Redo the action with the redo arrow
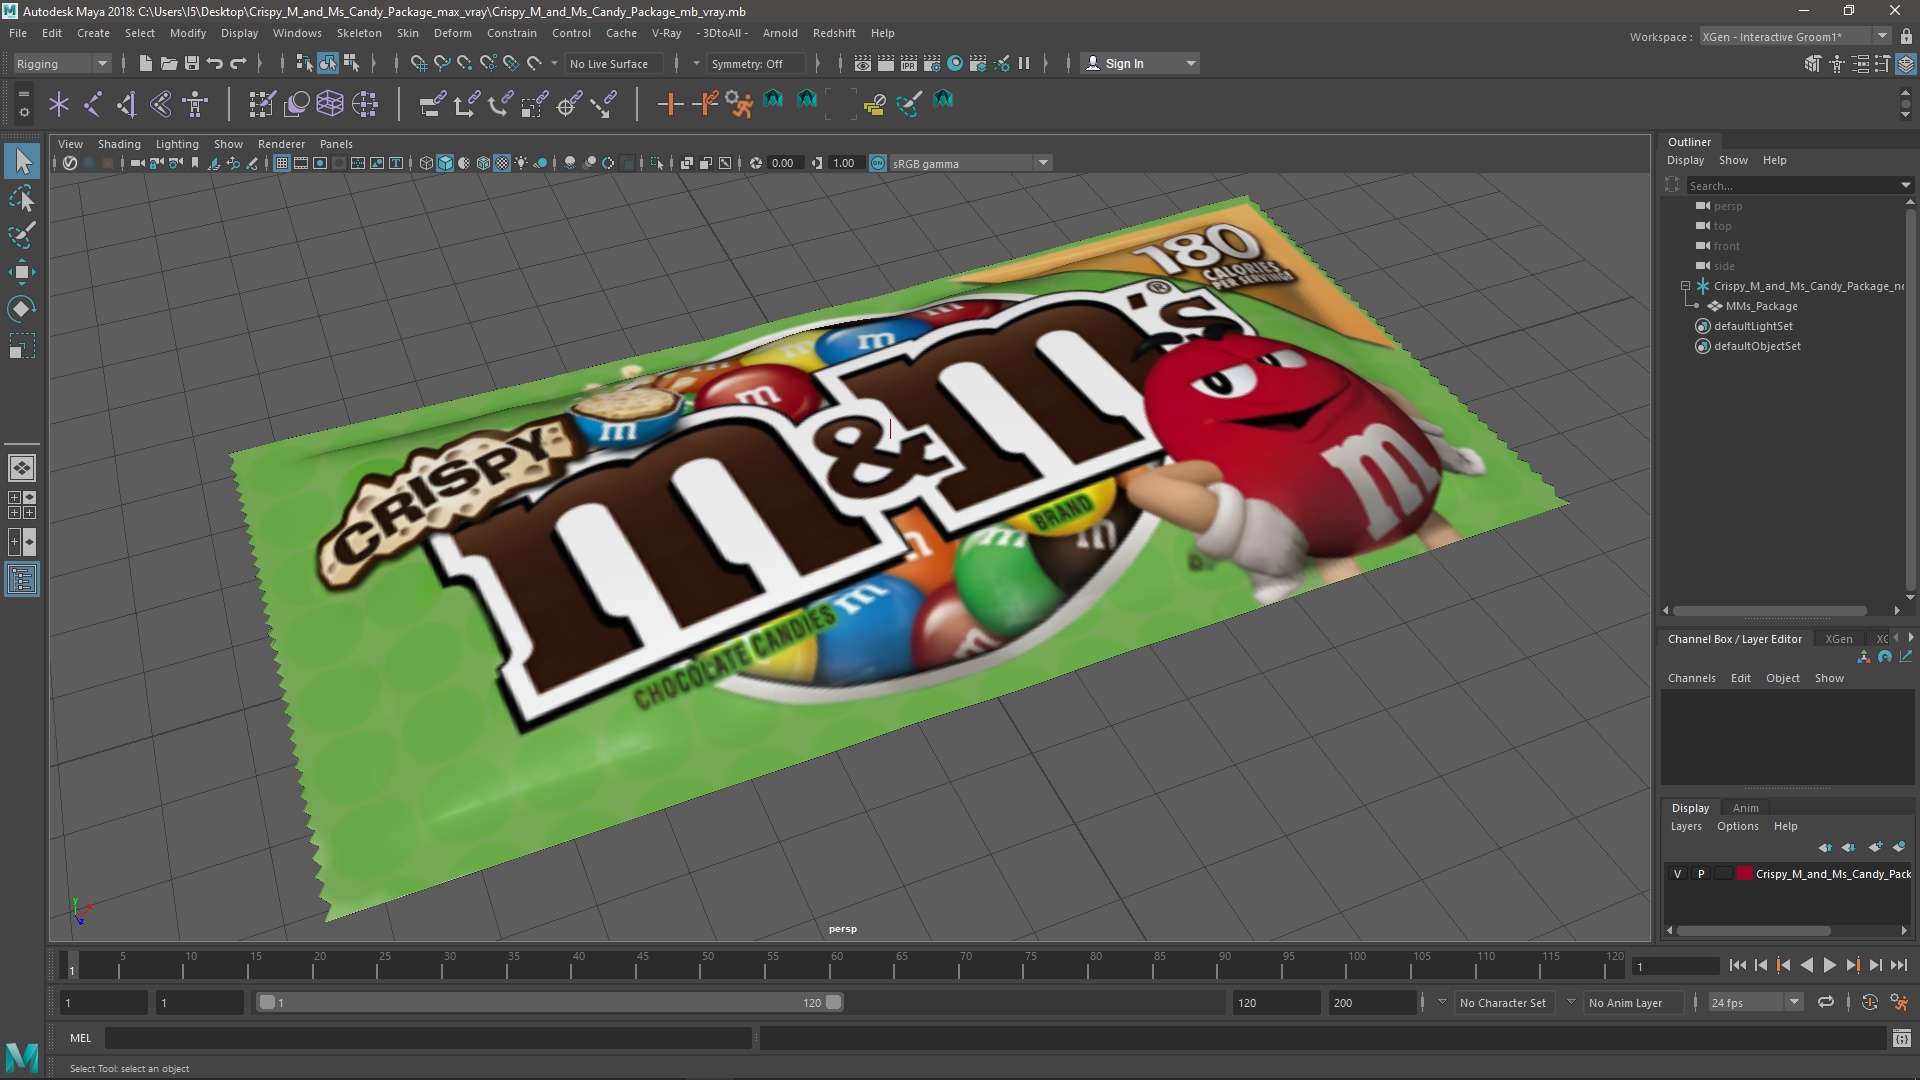Screen dimensions: 1920x1080 pyautogui.click(x=238, y=63)
